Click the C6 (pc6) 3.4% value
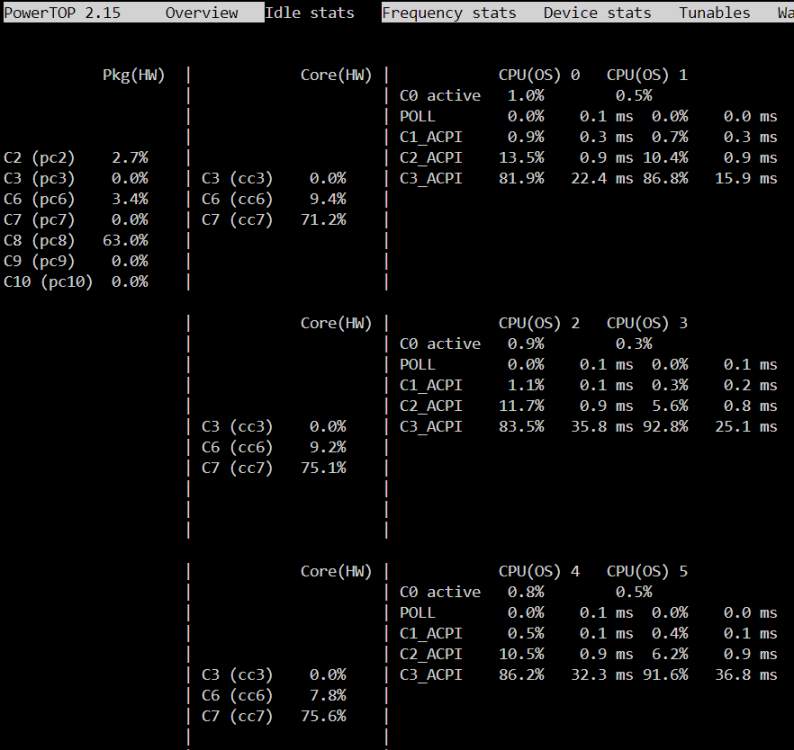794x750 pixels. tap(130, 199)
